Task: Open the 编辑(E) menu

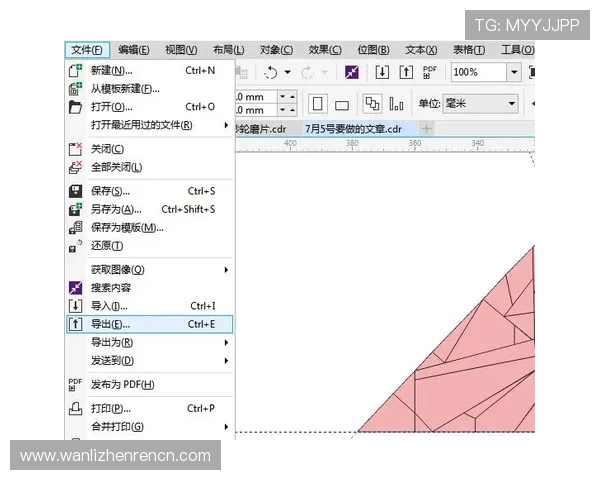Action: coord(134,50)
